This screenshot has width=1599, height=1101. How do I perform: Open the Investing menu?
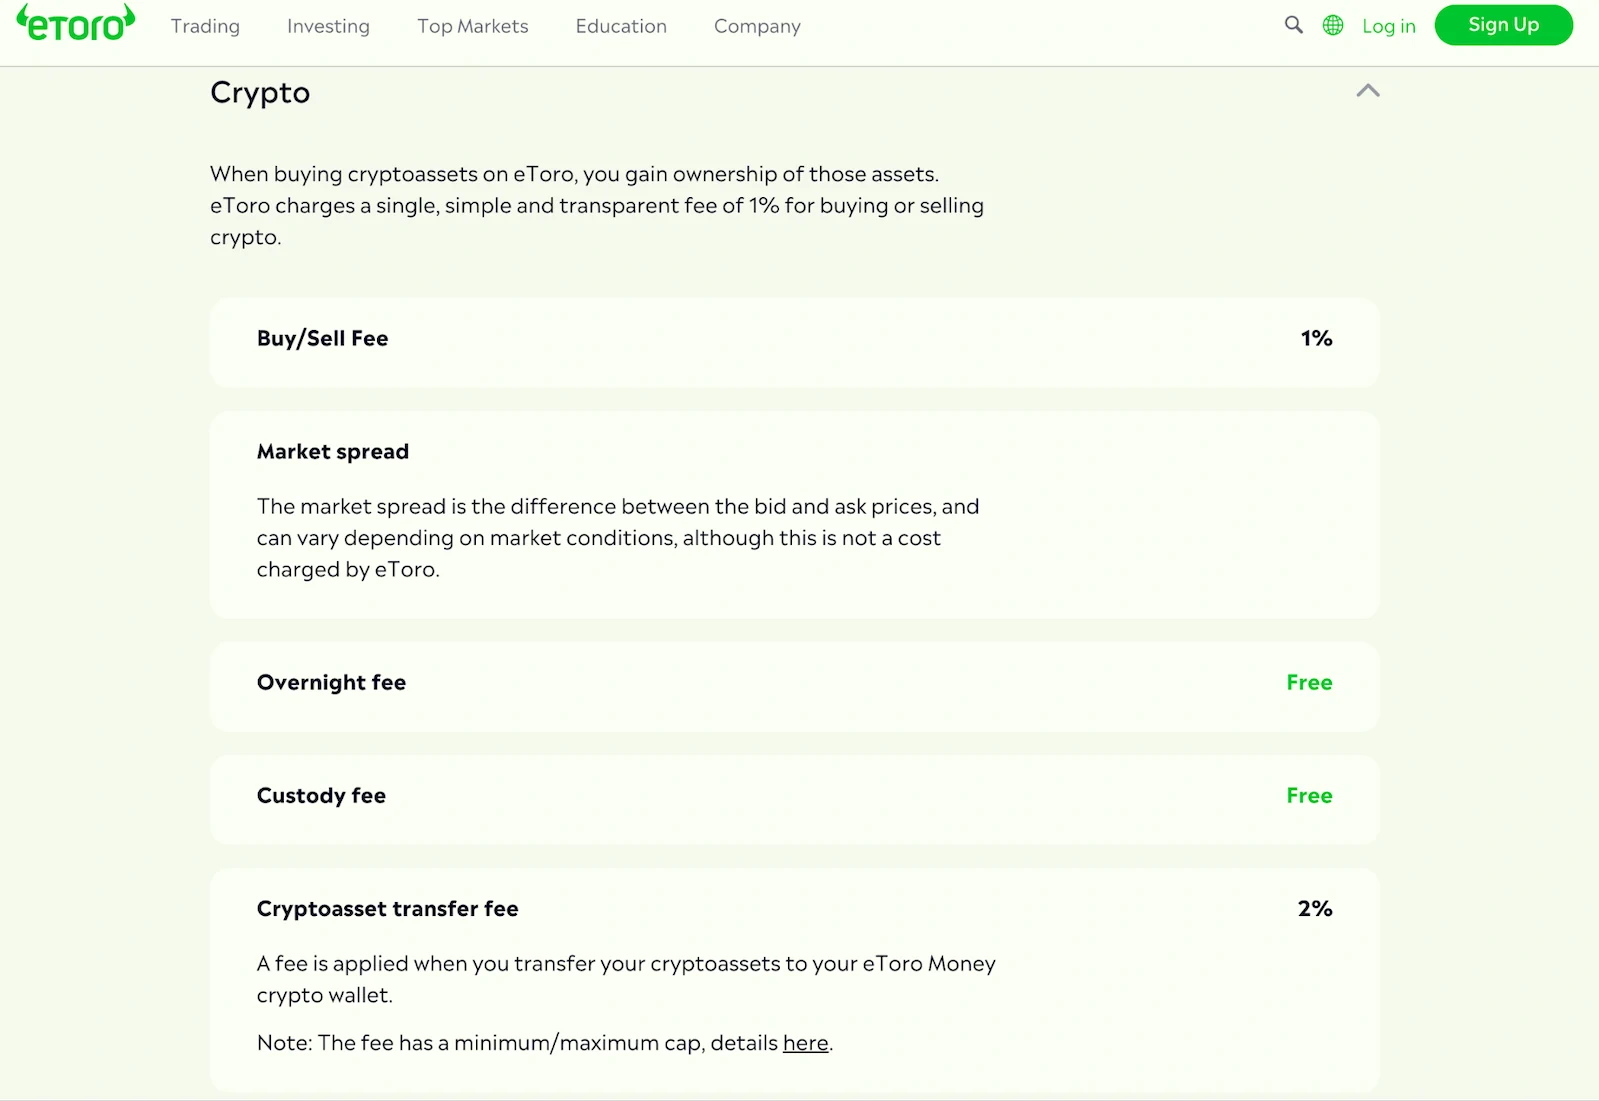tap(328, 26)
